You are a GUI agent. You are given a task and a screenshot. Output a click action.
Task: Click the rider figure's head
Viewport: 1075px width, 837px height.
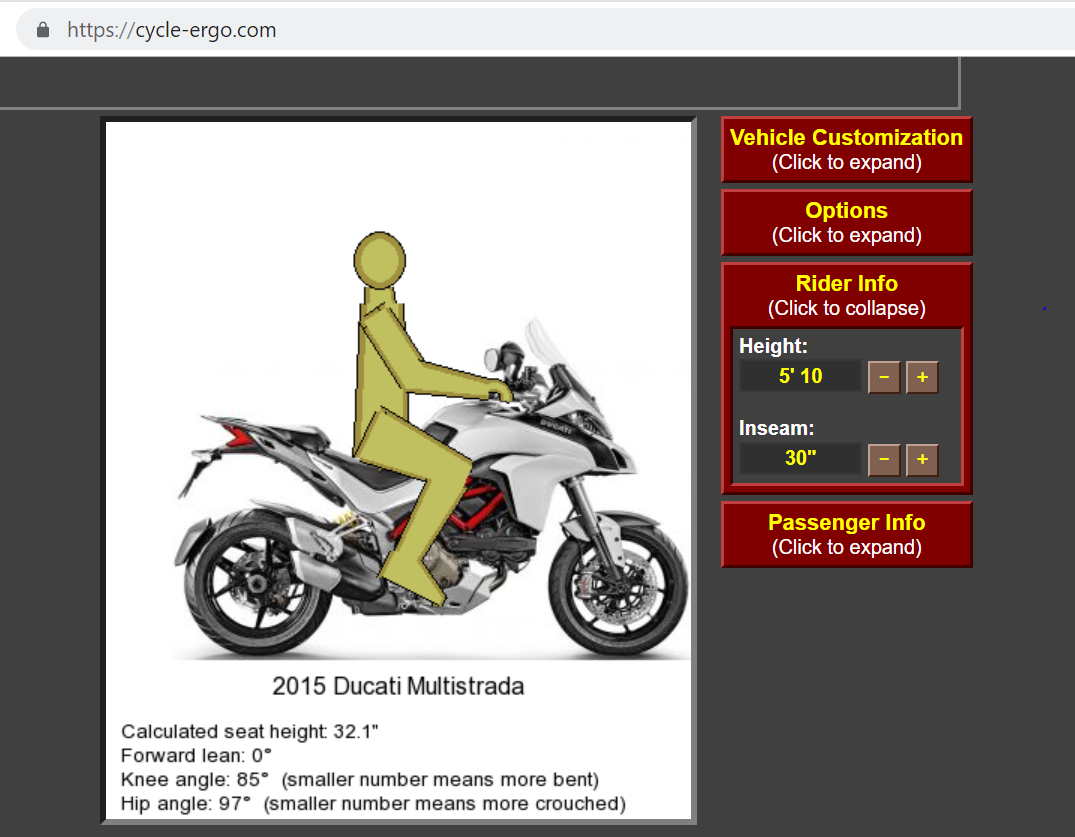380,260
